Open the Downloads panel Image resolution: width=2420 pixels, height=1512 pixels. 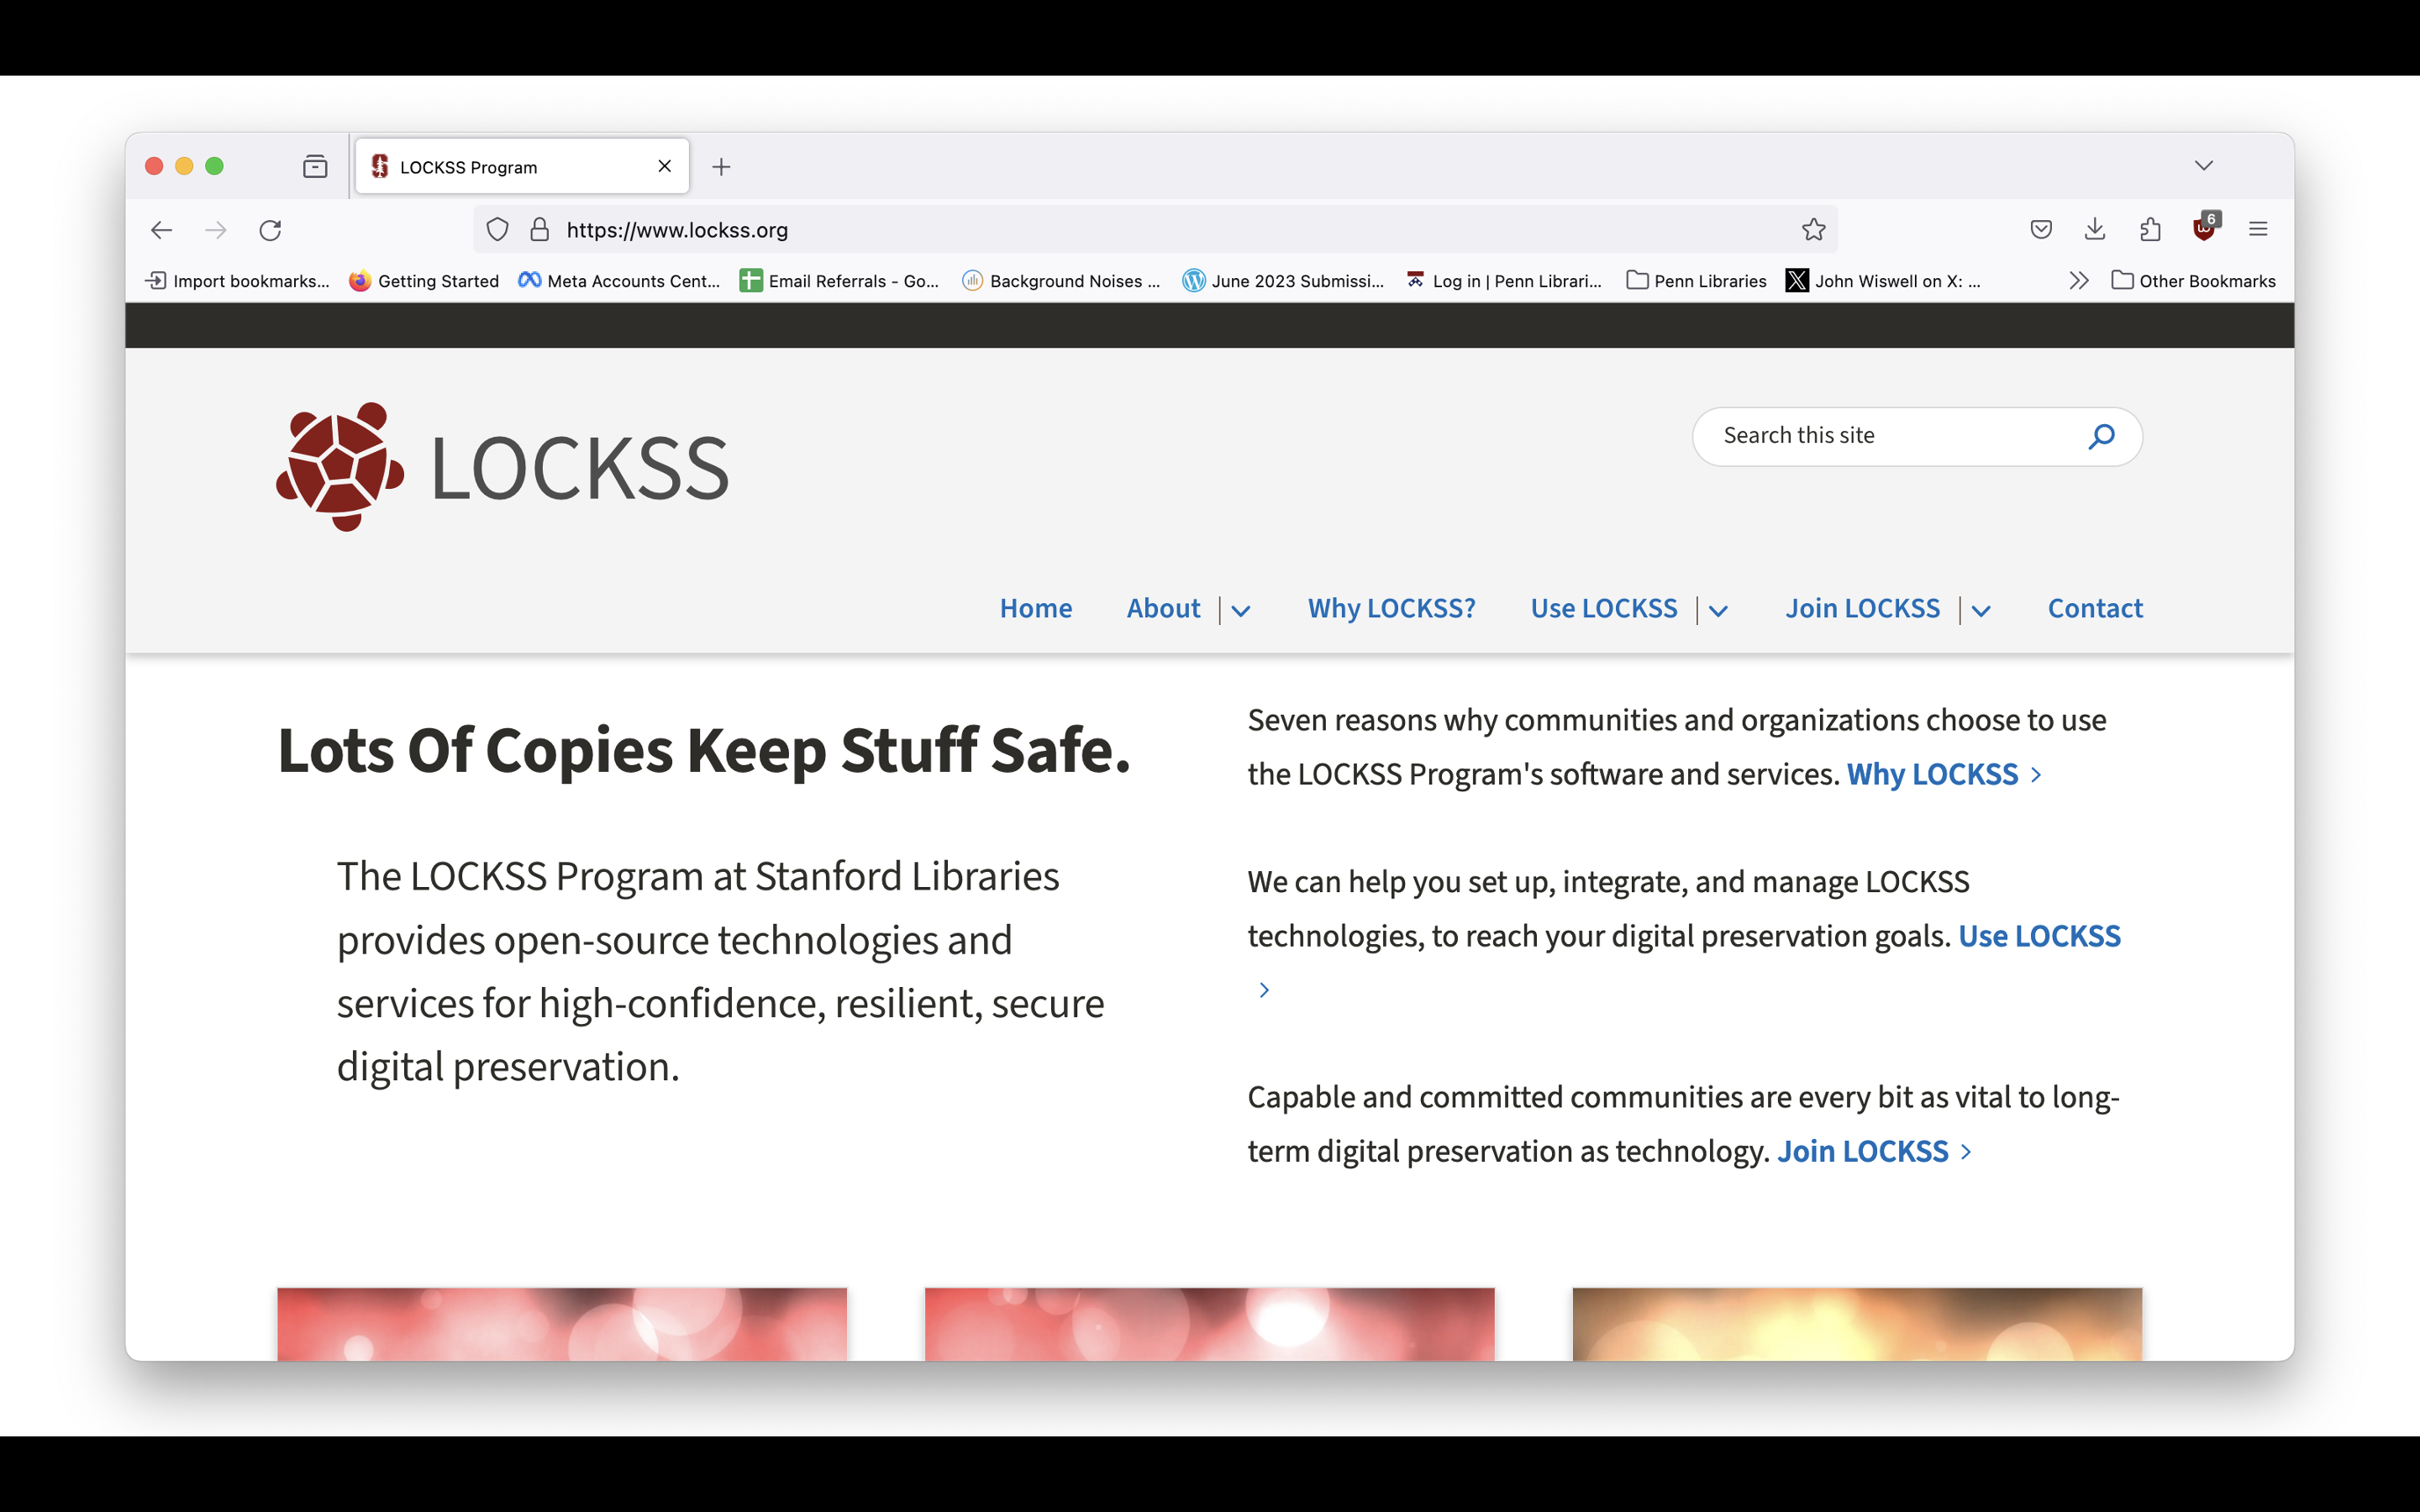[2095, 230]
